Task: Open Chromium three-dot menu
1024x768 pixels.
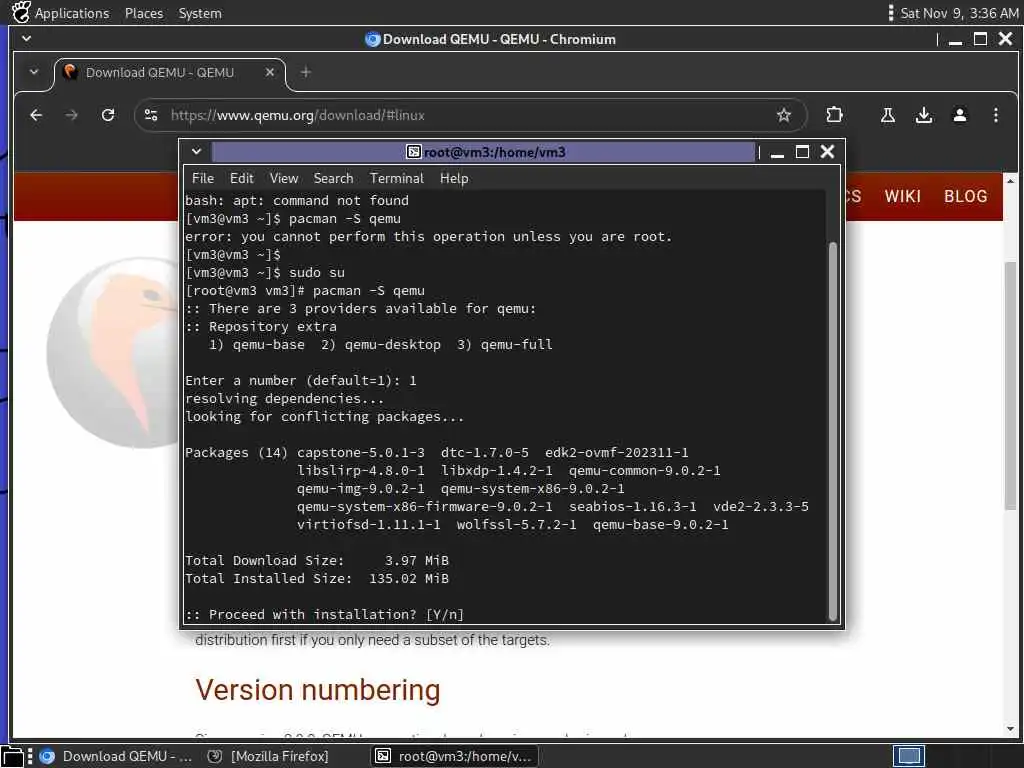Action: pos(995,116)
